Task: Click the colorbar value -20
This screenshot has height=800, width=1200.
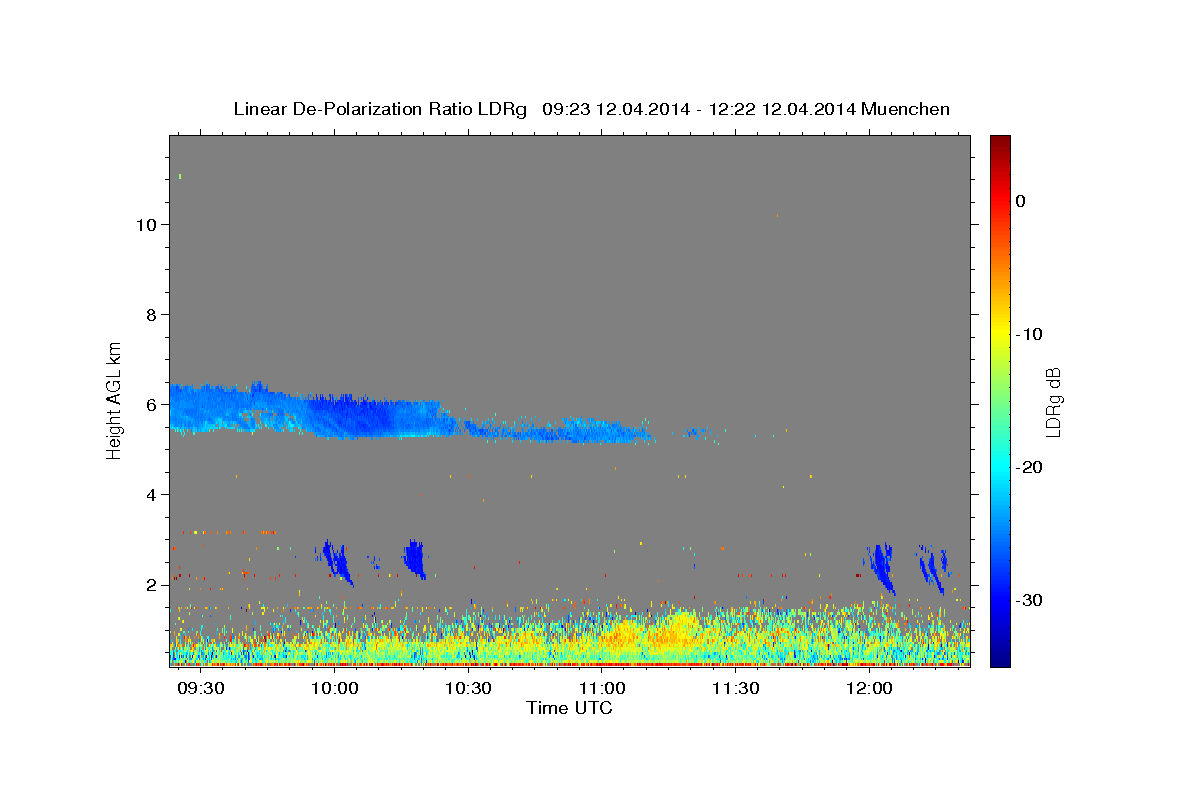Action: (x=1030, y=467)
